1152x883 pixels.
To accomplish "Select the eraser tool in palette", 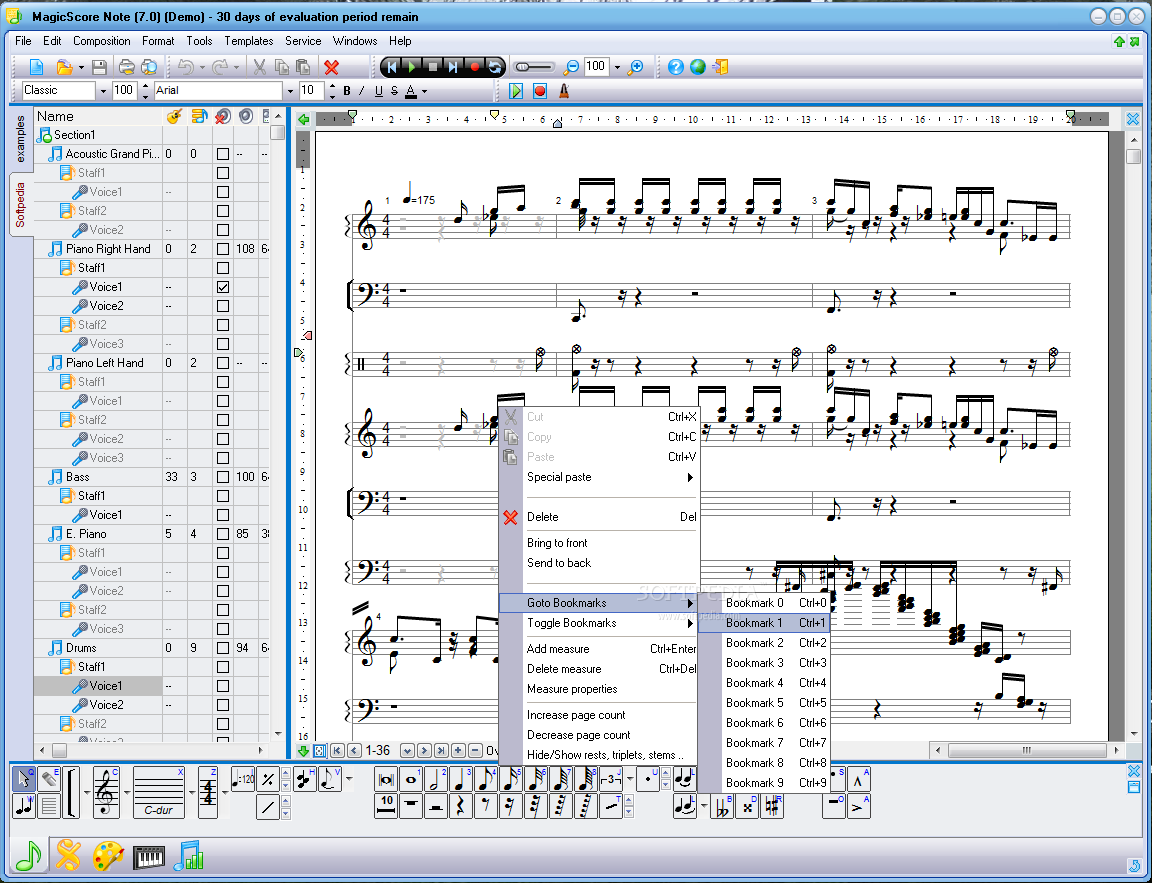I will (48, 779).
